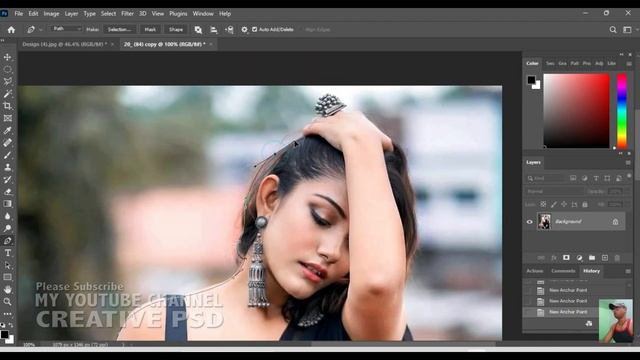The image size is (640, 360).
Task: Select the Polygonal Lasso tool
Action: pos(7,82)
